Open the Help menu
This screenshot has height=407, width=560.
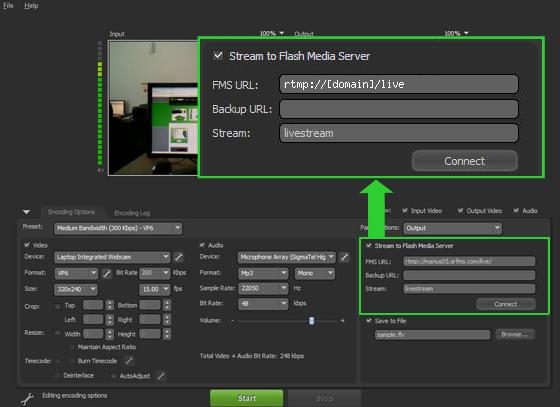point(31,6)
